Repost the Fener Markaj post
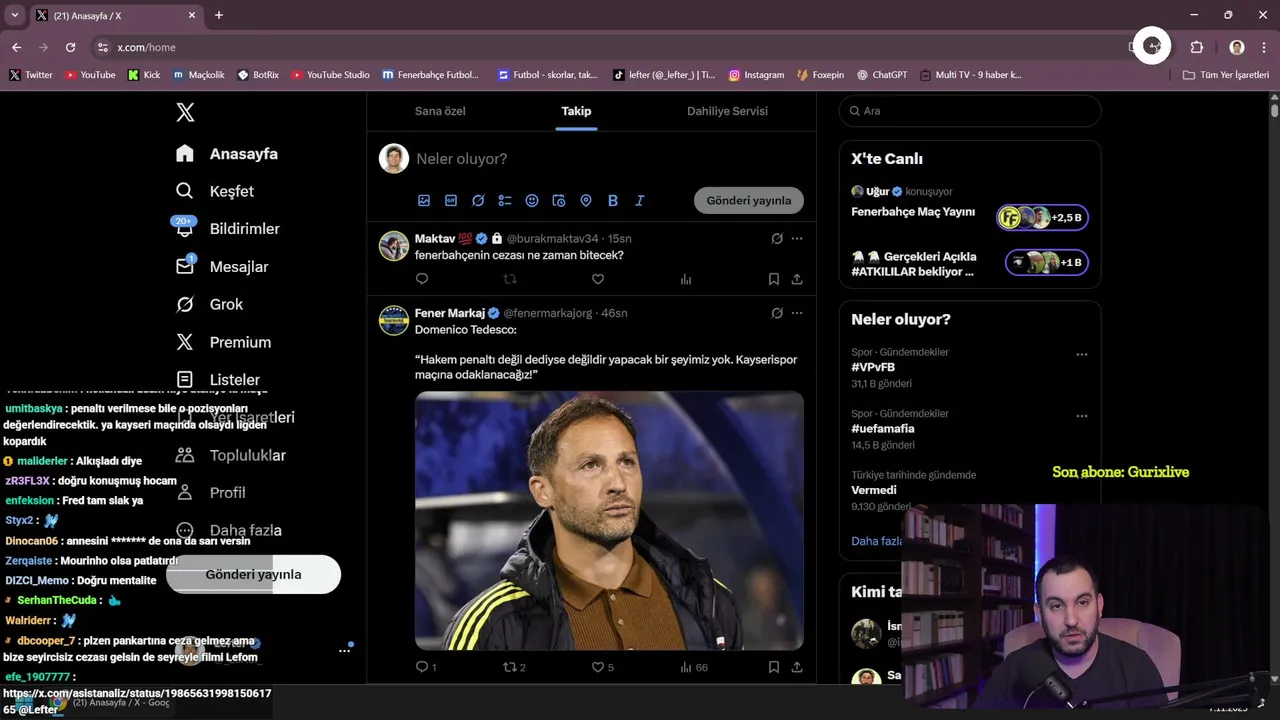1280x720 pixels. tap(514, 667)
